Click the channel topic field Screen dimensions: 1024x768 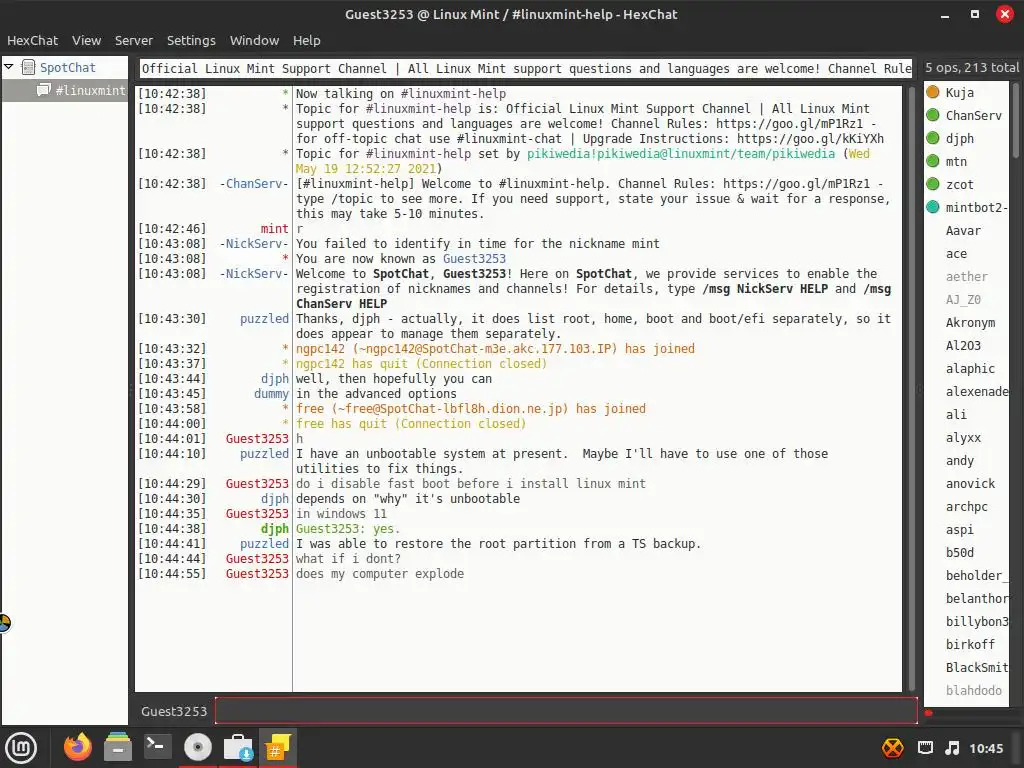pyautogui.click(x=526, y=69)
